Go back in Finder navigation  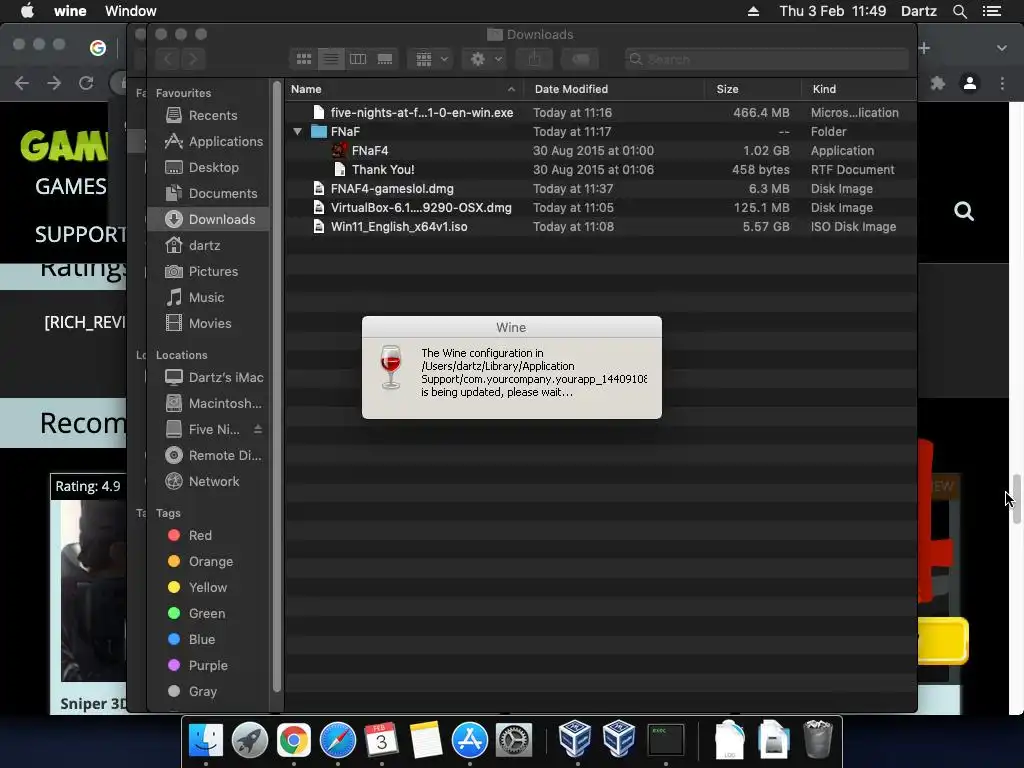pos(168,59)
